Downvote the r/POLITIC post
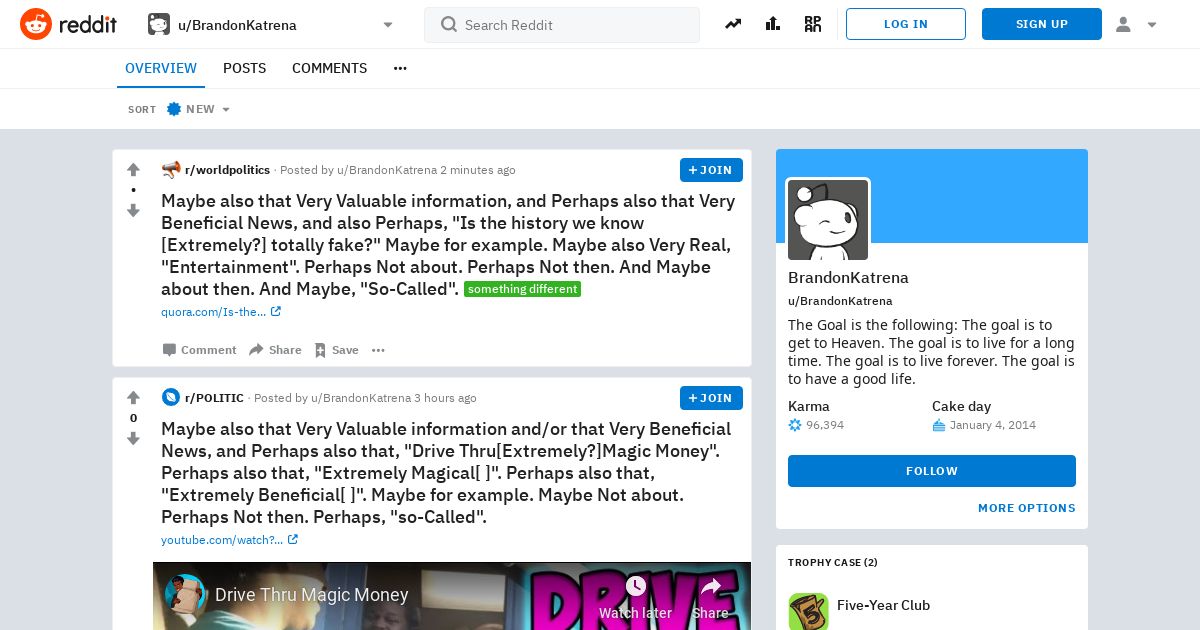 pyautogui.click(x=133, y=438)
